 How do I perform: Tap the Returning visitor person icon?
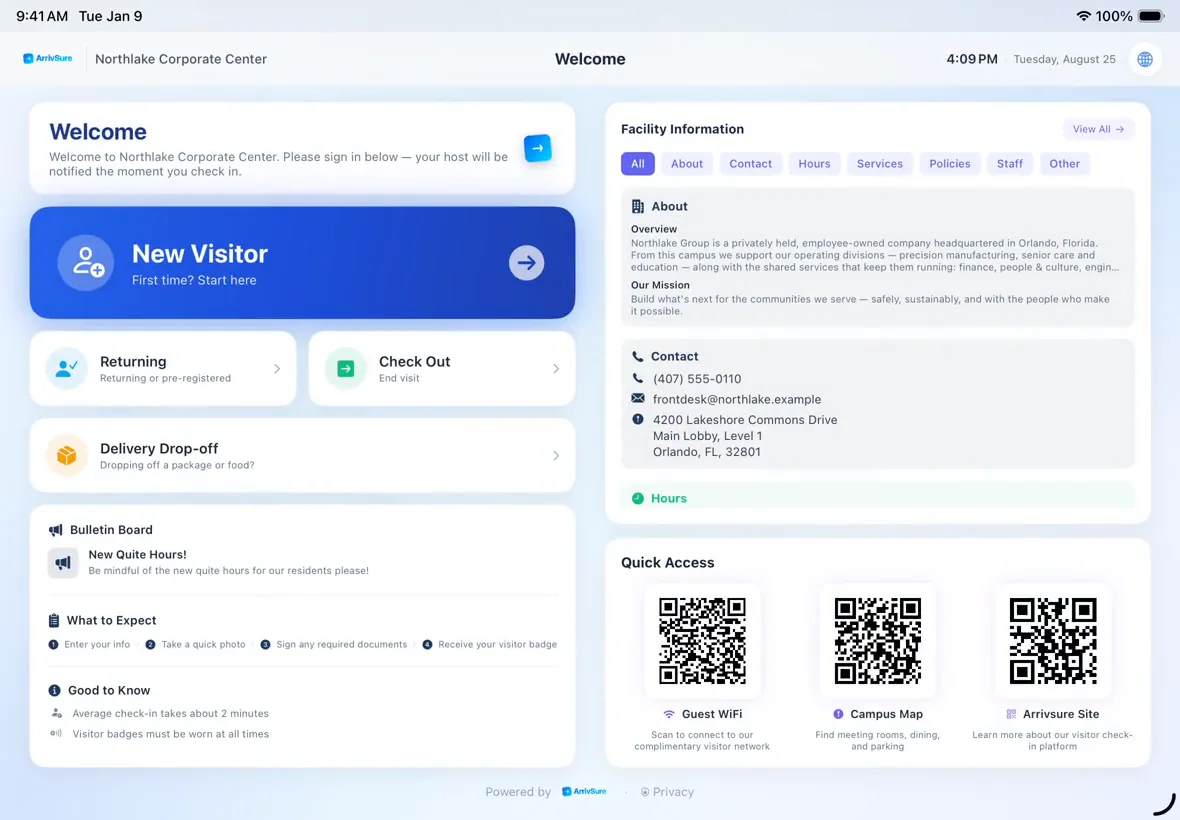pyautogui.click(x=66, y=369)
